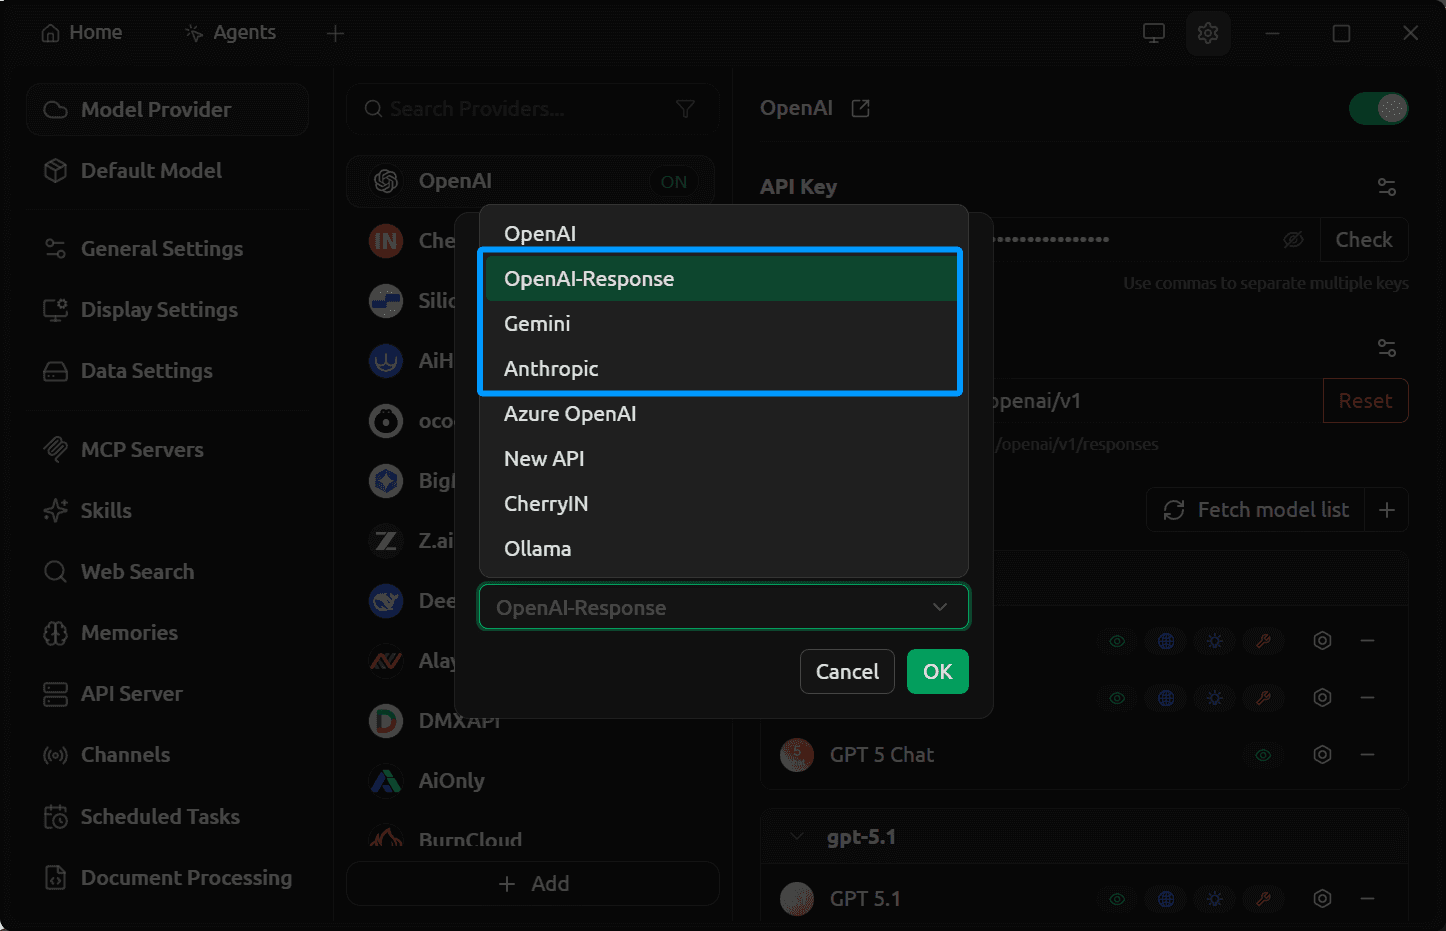This screenshot has height=931, width=1446.
Task: Reset the API host address
Action: (1365, 401)
